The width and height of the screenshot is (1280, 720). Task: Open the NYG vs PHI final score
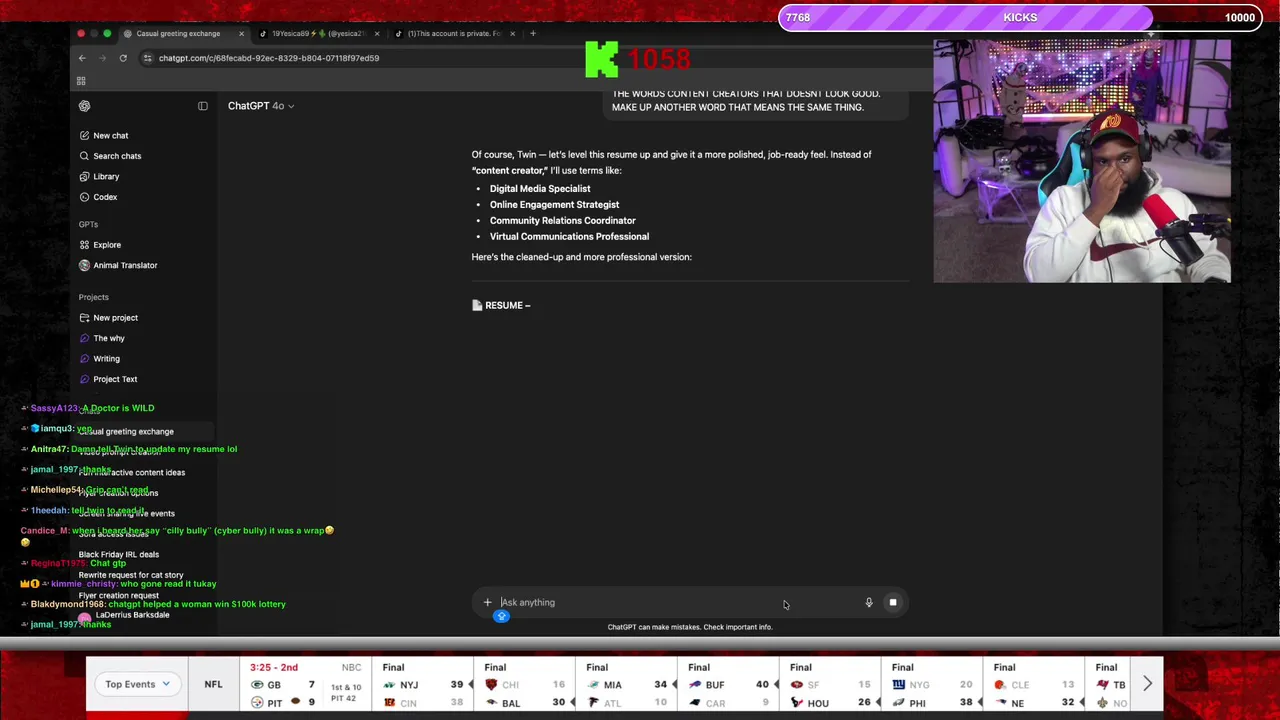click(933, 685)
